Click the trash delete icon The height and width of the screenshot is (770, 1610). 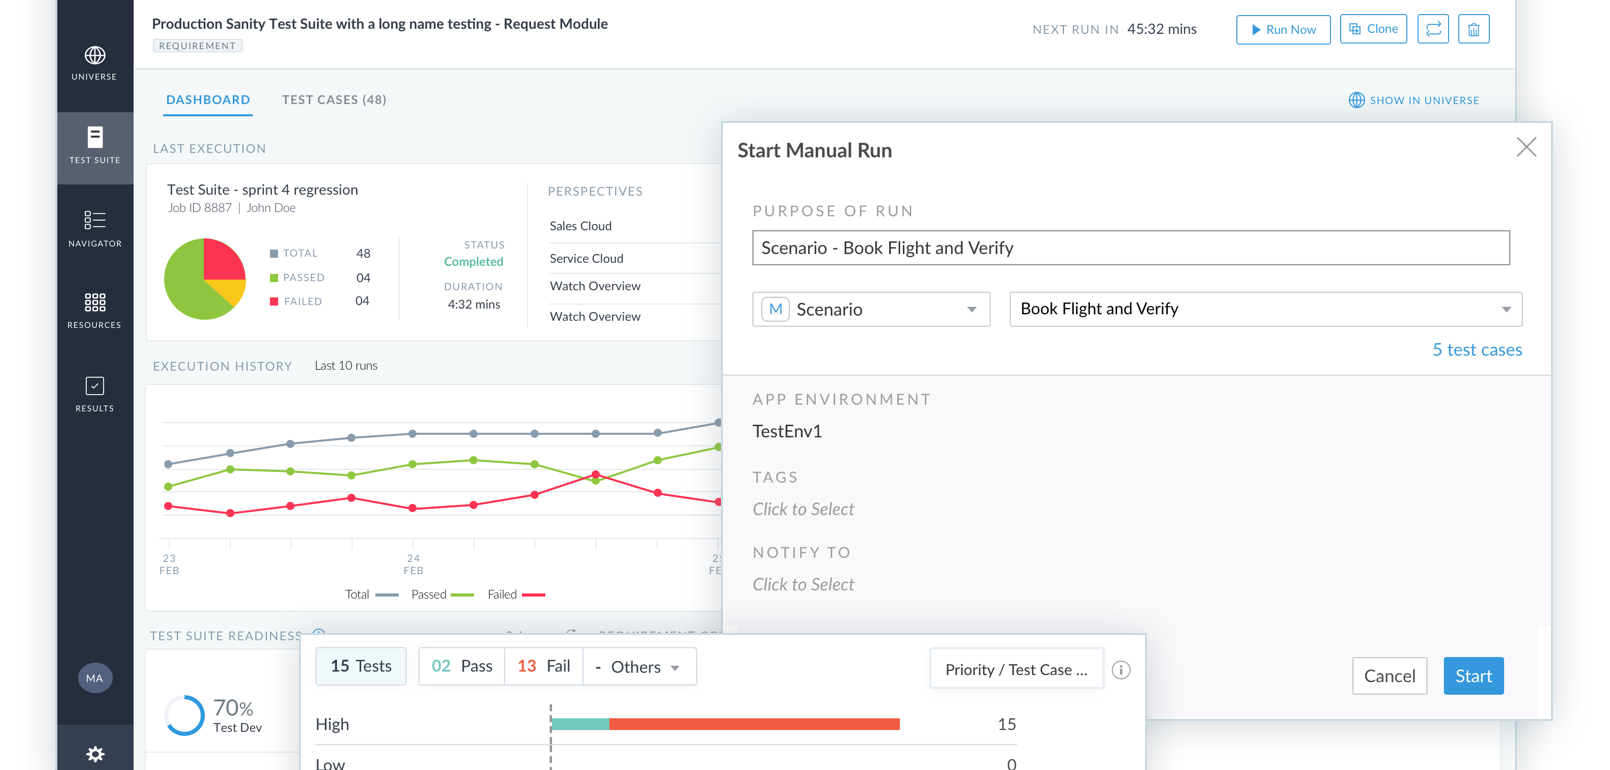[x=1473, y=30]
